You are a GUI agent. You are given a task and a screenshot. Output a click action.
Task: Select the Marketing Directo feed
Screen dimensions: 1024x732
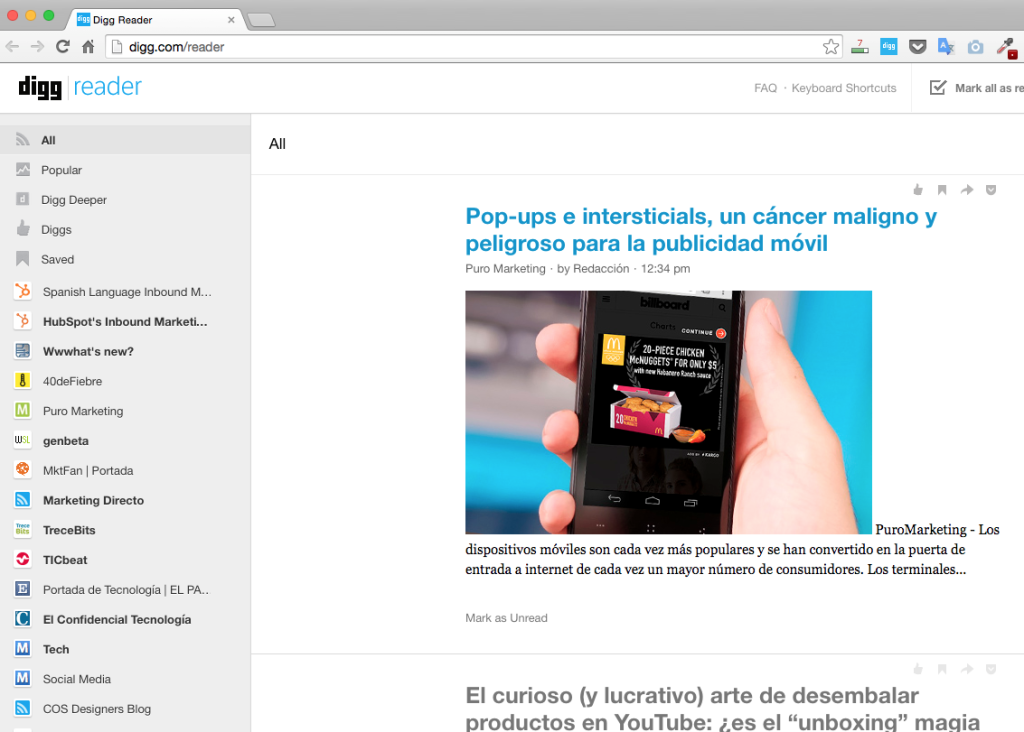pos(125,500)
